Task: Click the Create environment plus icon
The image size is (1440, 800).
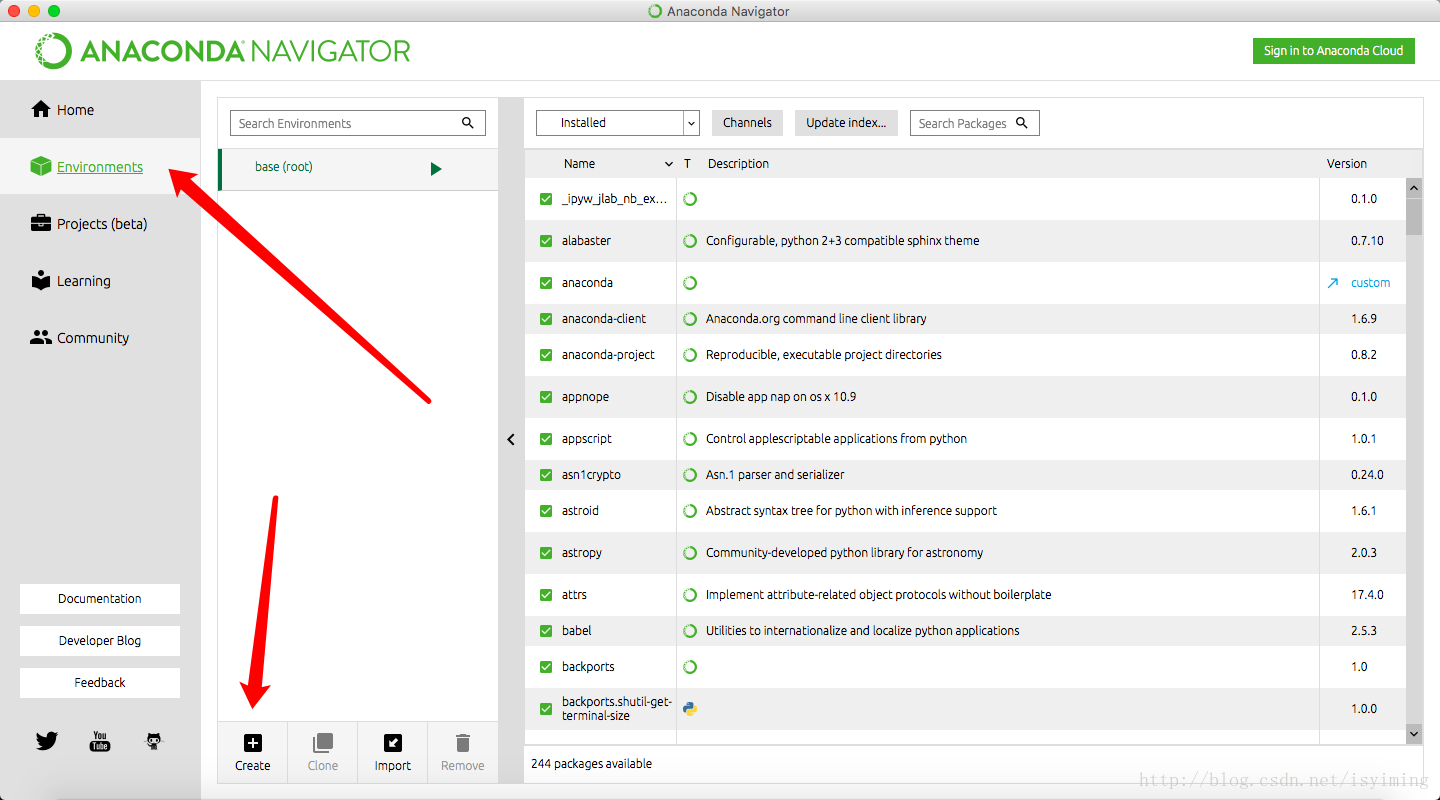Action: tap(253, 743)
